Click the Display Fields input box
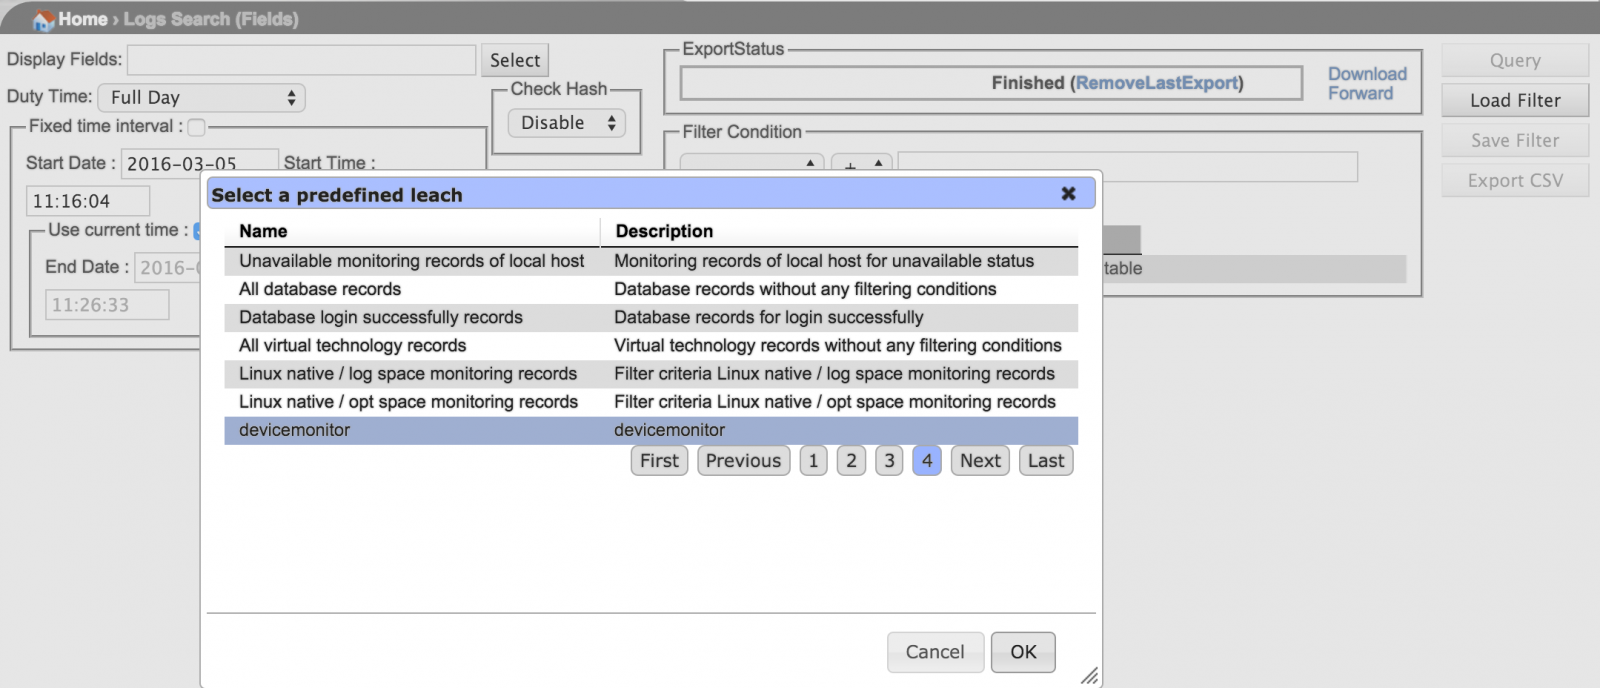The width and height of the screenshot is (1600, 688). 301,60
